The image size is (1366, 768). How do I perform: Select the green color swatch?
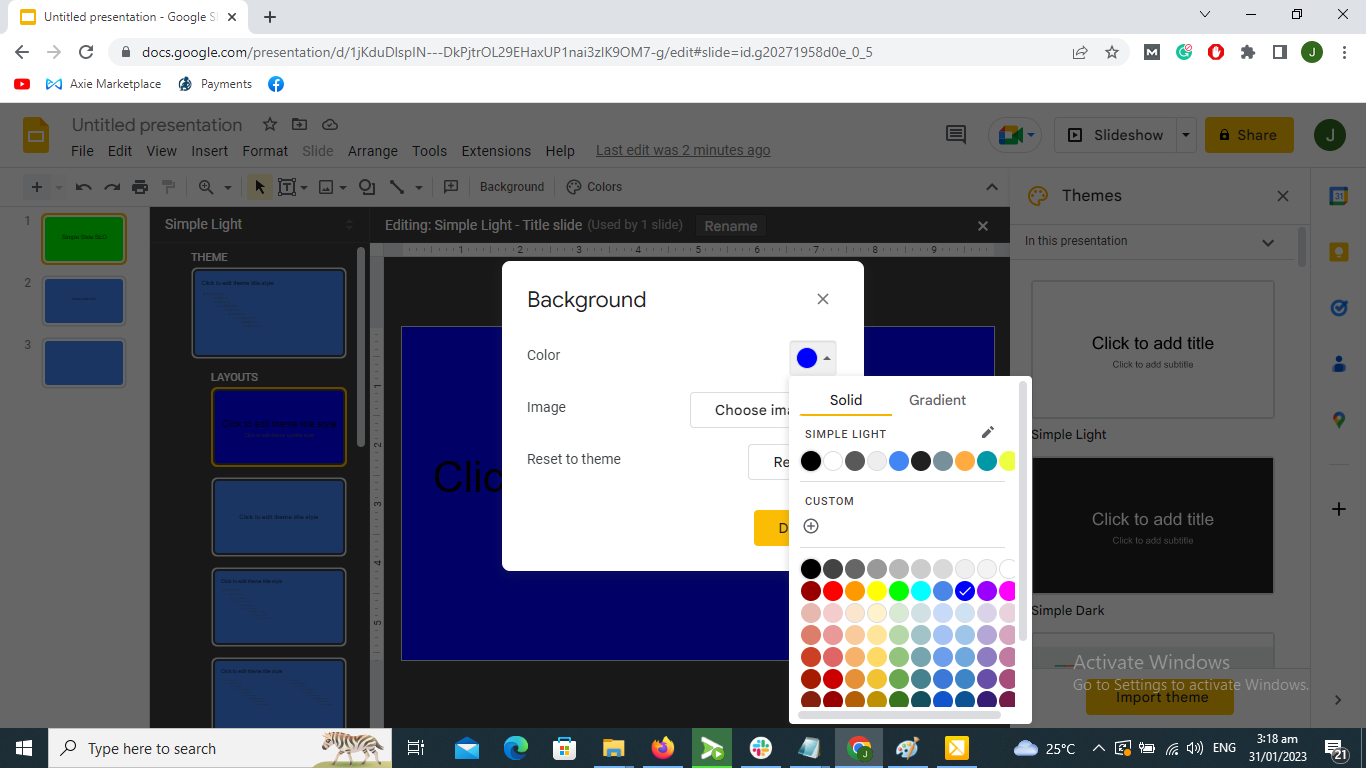click(x=898, y=590)
